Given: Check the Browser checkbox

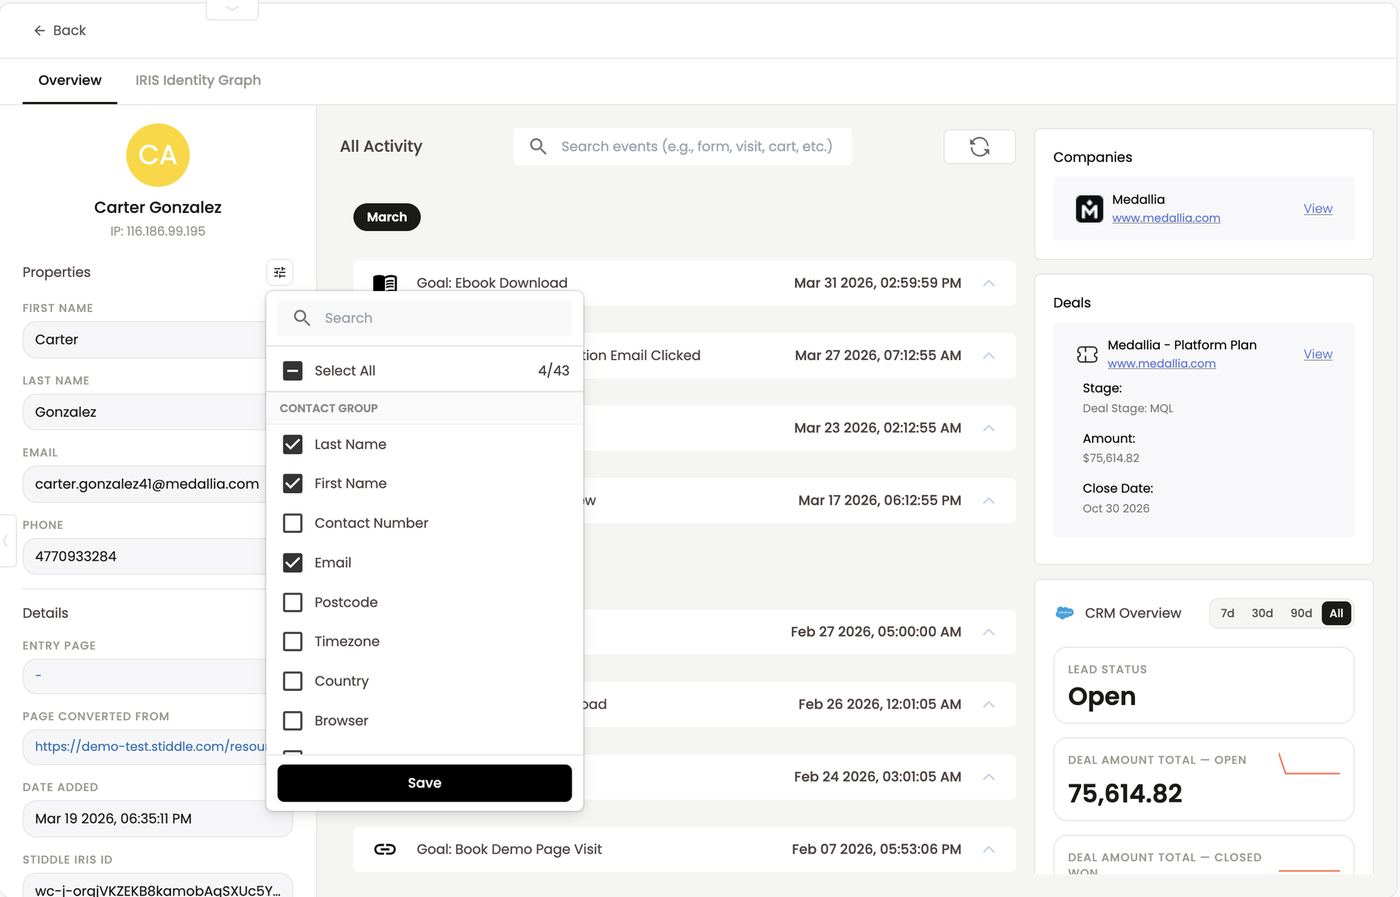Looking at the screenshot, I should [x=293, y=721].
